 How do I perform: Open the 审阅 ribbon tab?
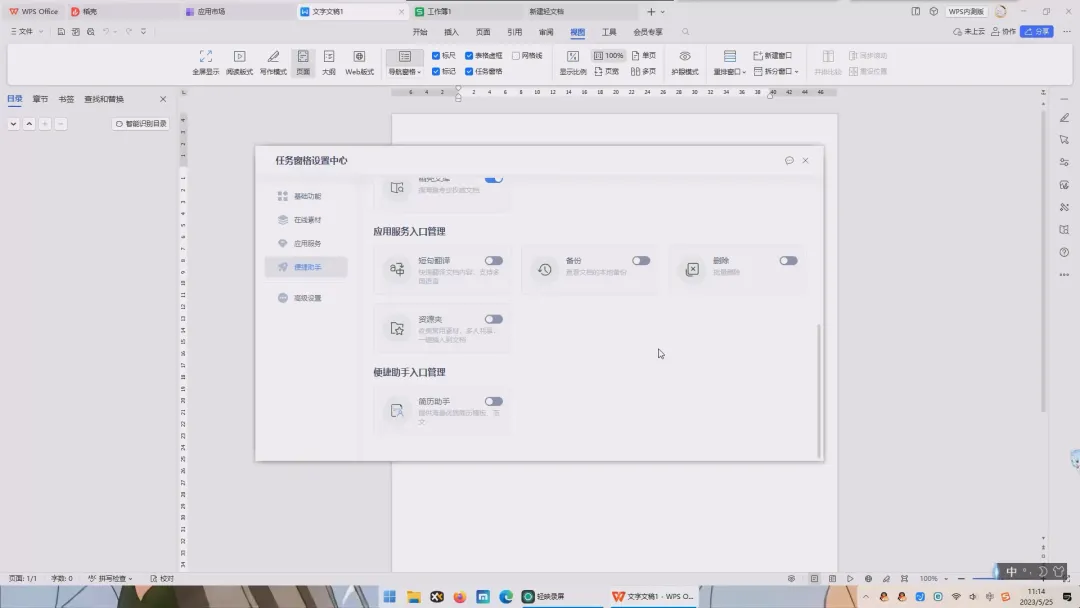pos(546,32)
